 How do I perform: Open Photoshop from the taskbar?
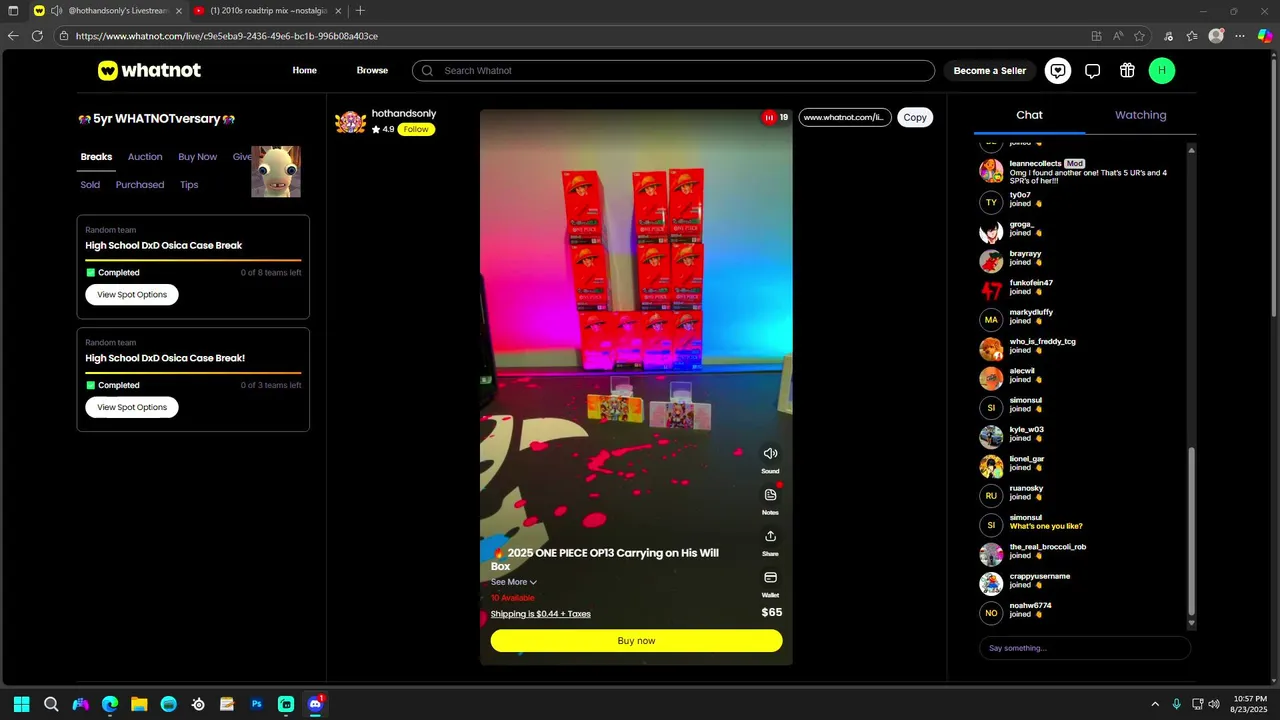(x=257, y=704)
